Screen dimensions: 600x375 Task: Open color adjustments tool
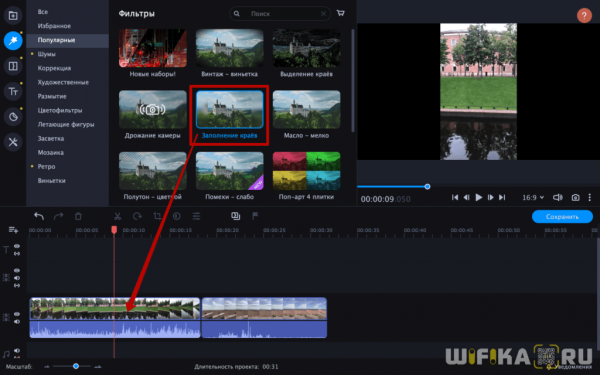click(176, 216)
